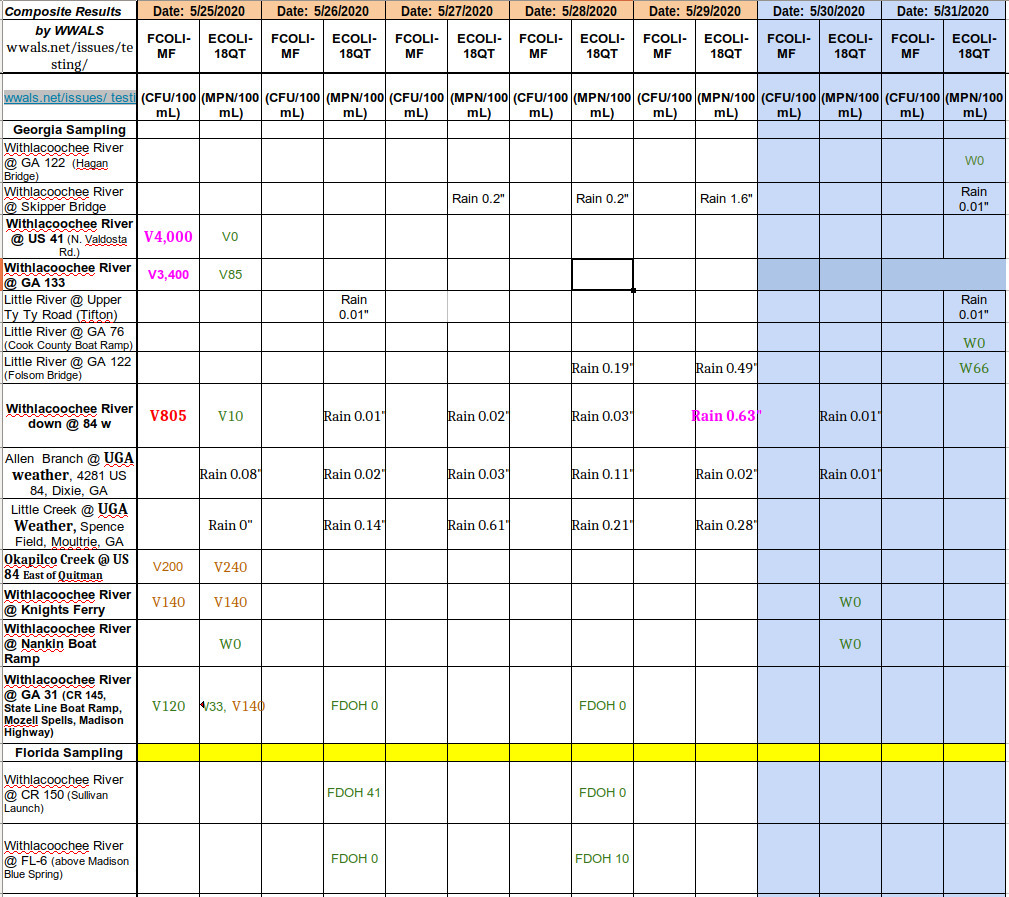Select the Rain 0.28" cell
The image size is (1009, 897).
coord(726,525)
